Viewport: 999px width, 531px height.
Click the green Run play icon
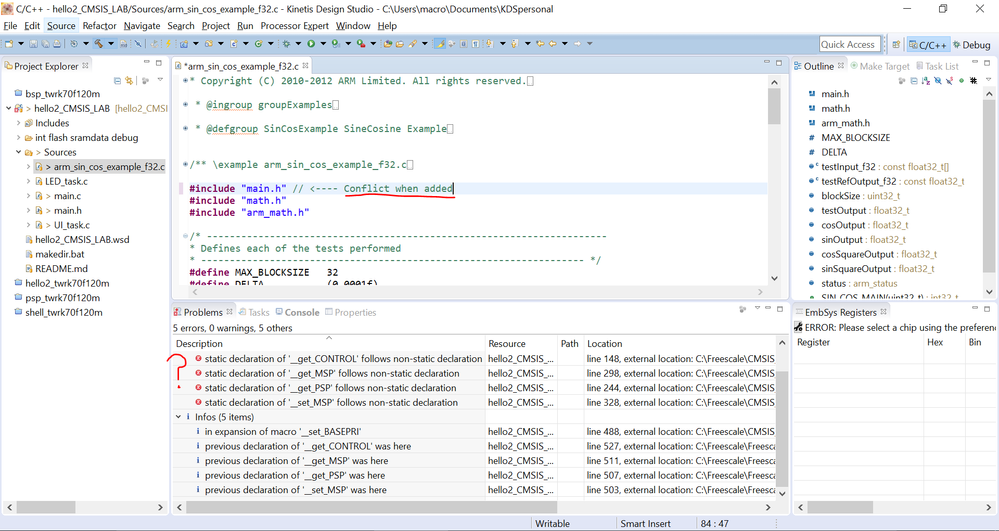(311, 44)
